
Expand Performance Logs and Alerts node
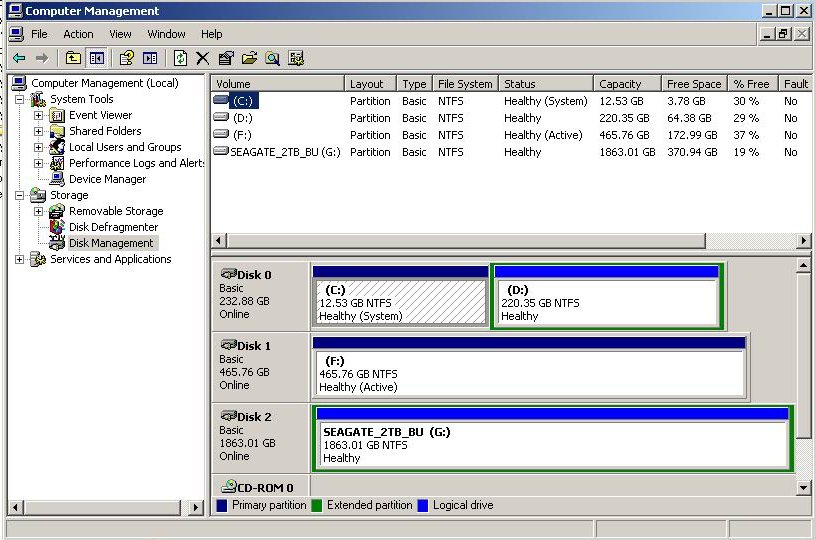39,163
